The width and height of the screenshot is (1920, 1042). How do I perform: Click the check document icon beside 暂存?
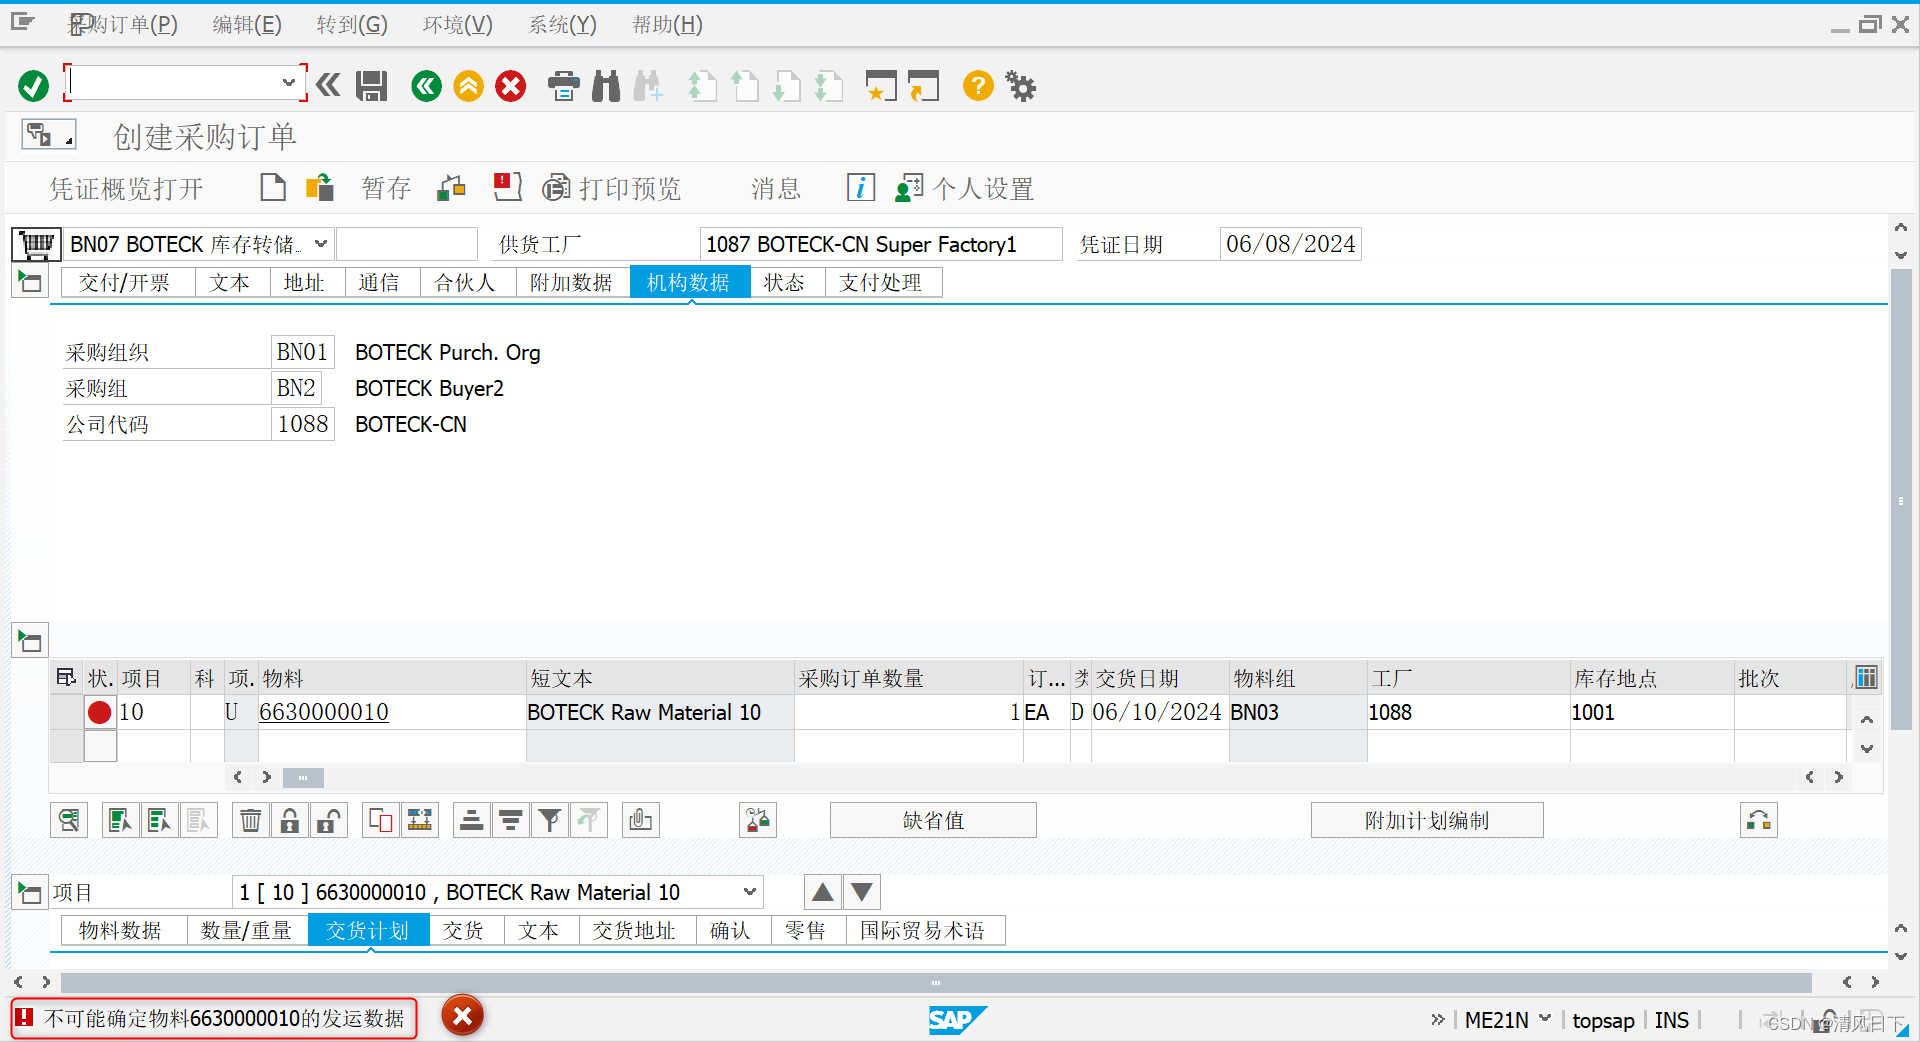click(x=452, y=187)
